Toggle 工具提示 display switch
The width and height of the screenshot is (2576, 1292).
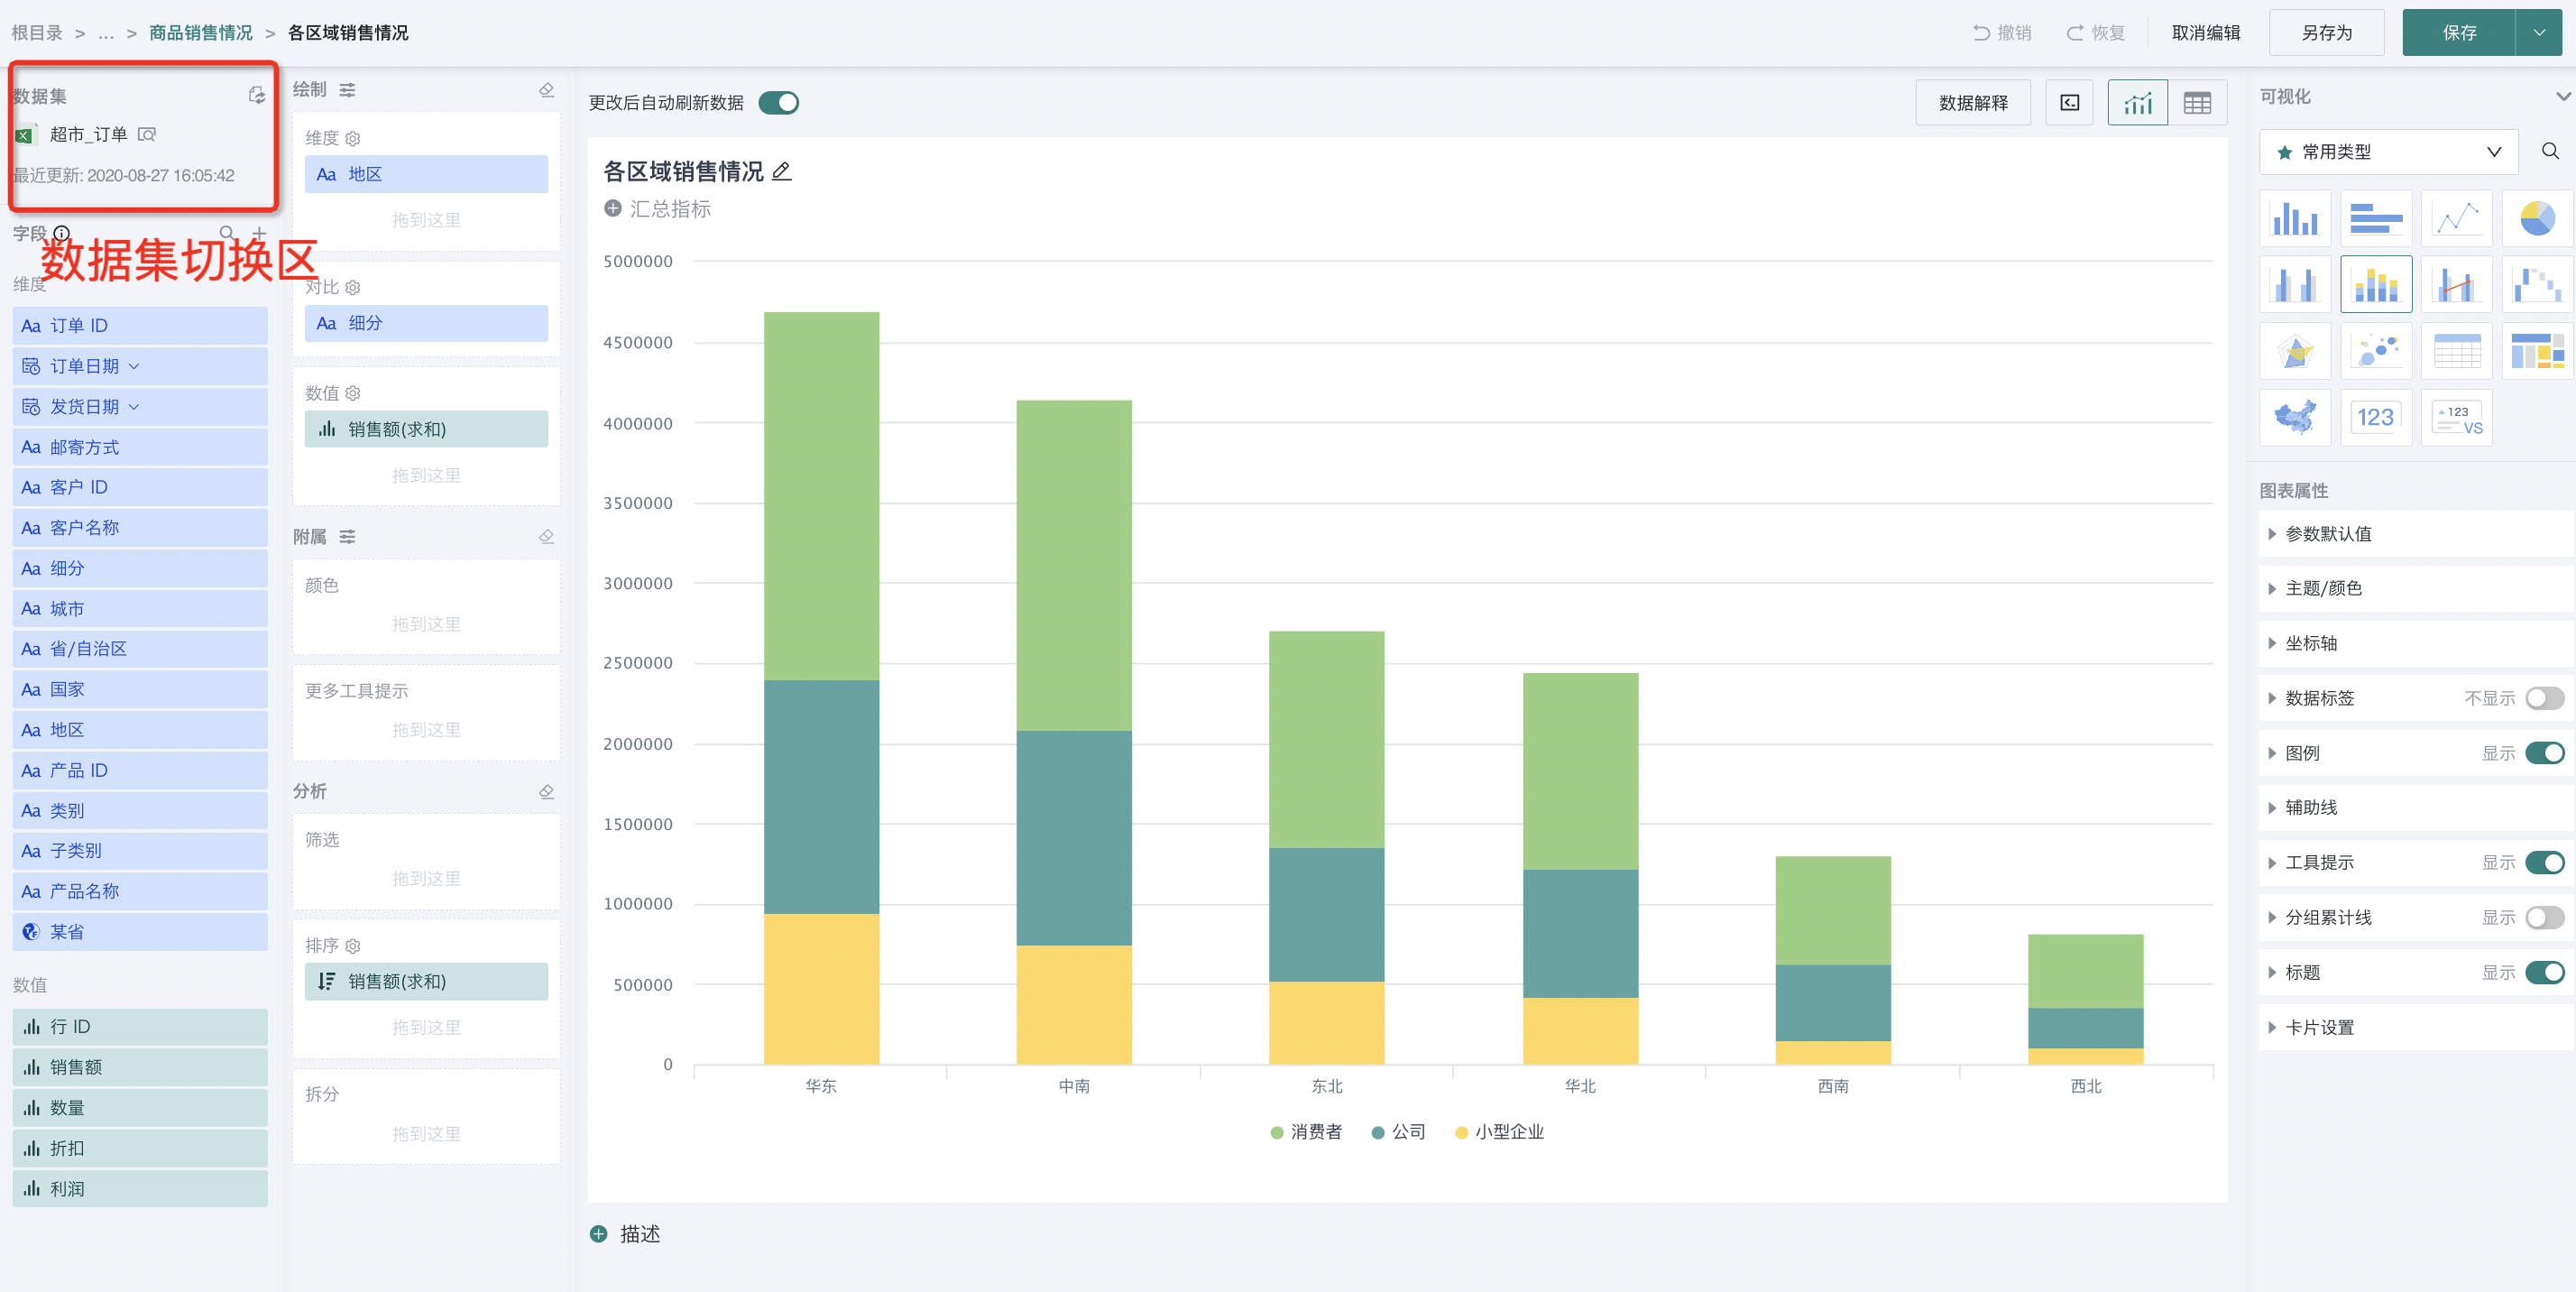tap(2544, 862)
